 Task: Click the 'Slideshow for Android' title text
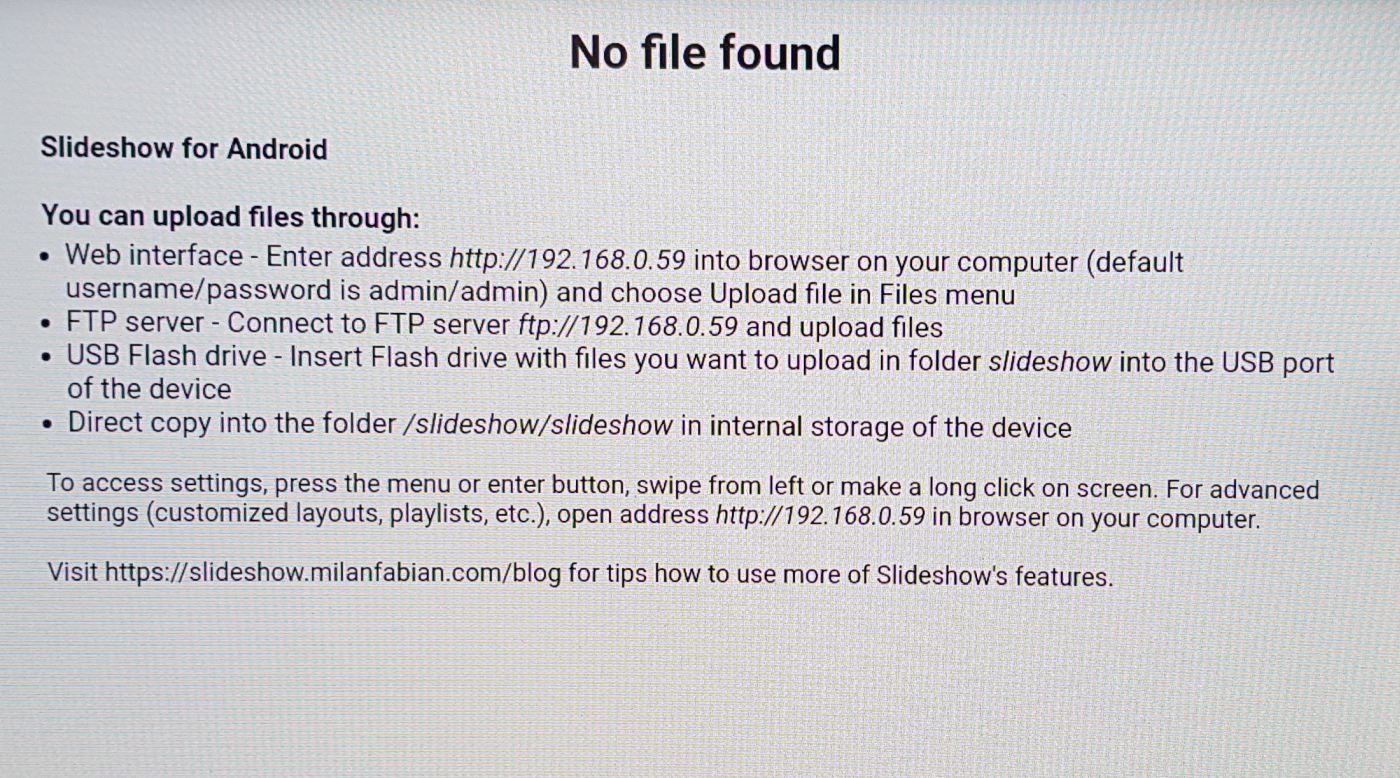[184, 149]
